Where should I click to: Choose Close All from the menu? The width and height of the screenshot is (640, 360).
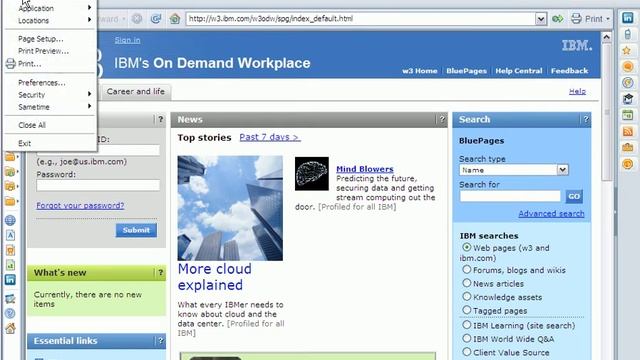(x=32, y=125)
